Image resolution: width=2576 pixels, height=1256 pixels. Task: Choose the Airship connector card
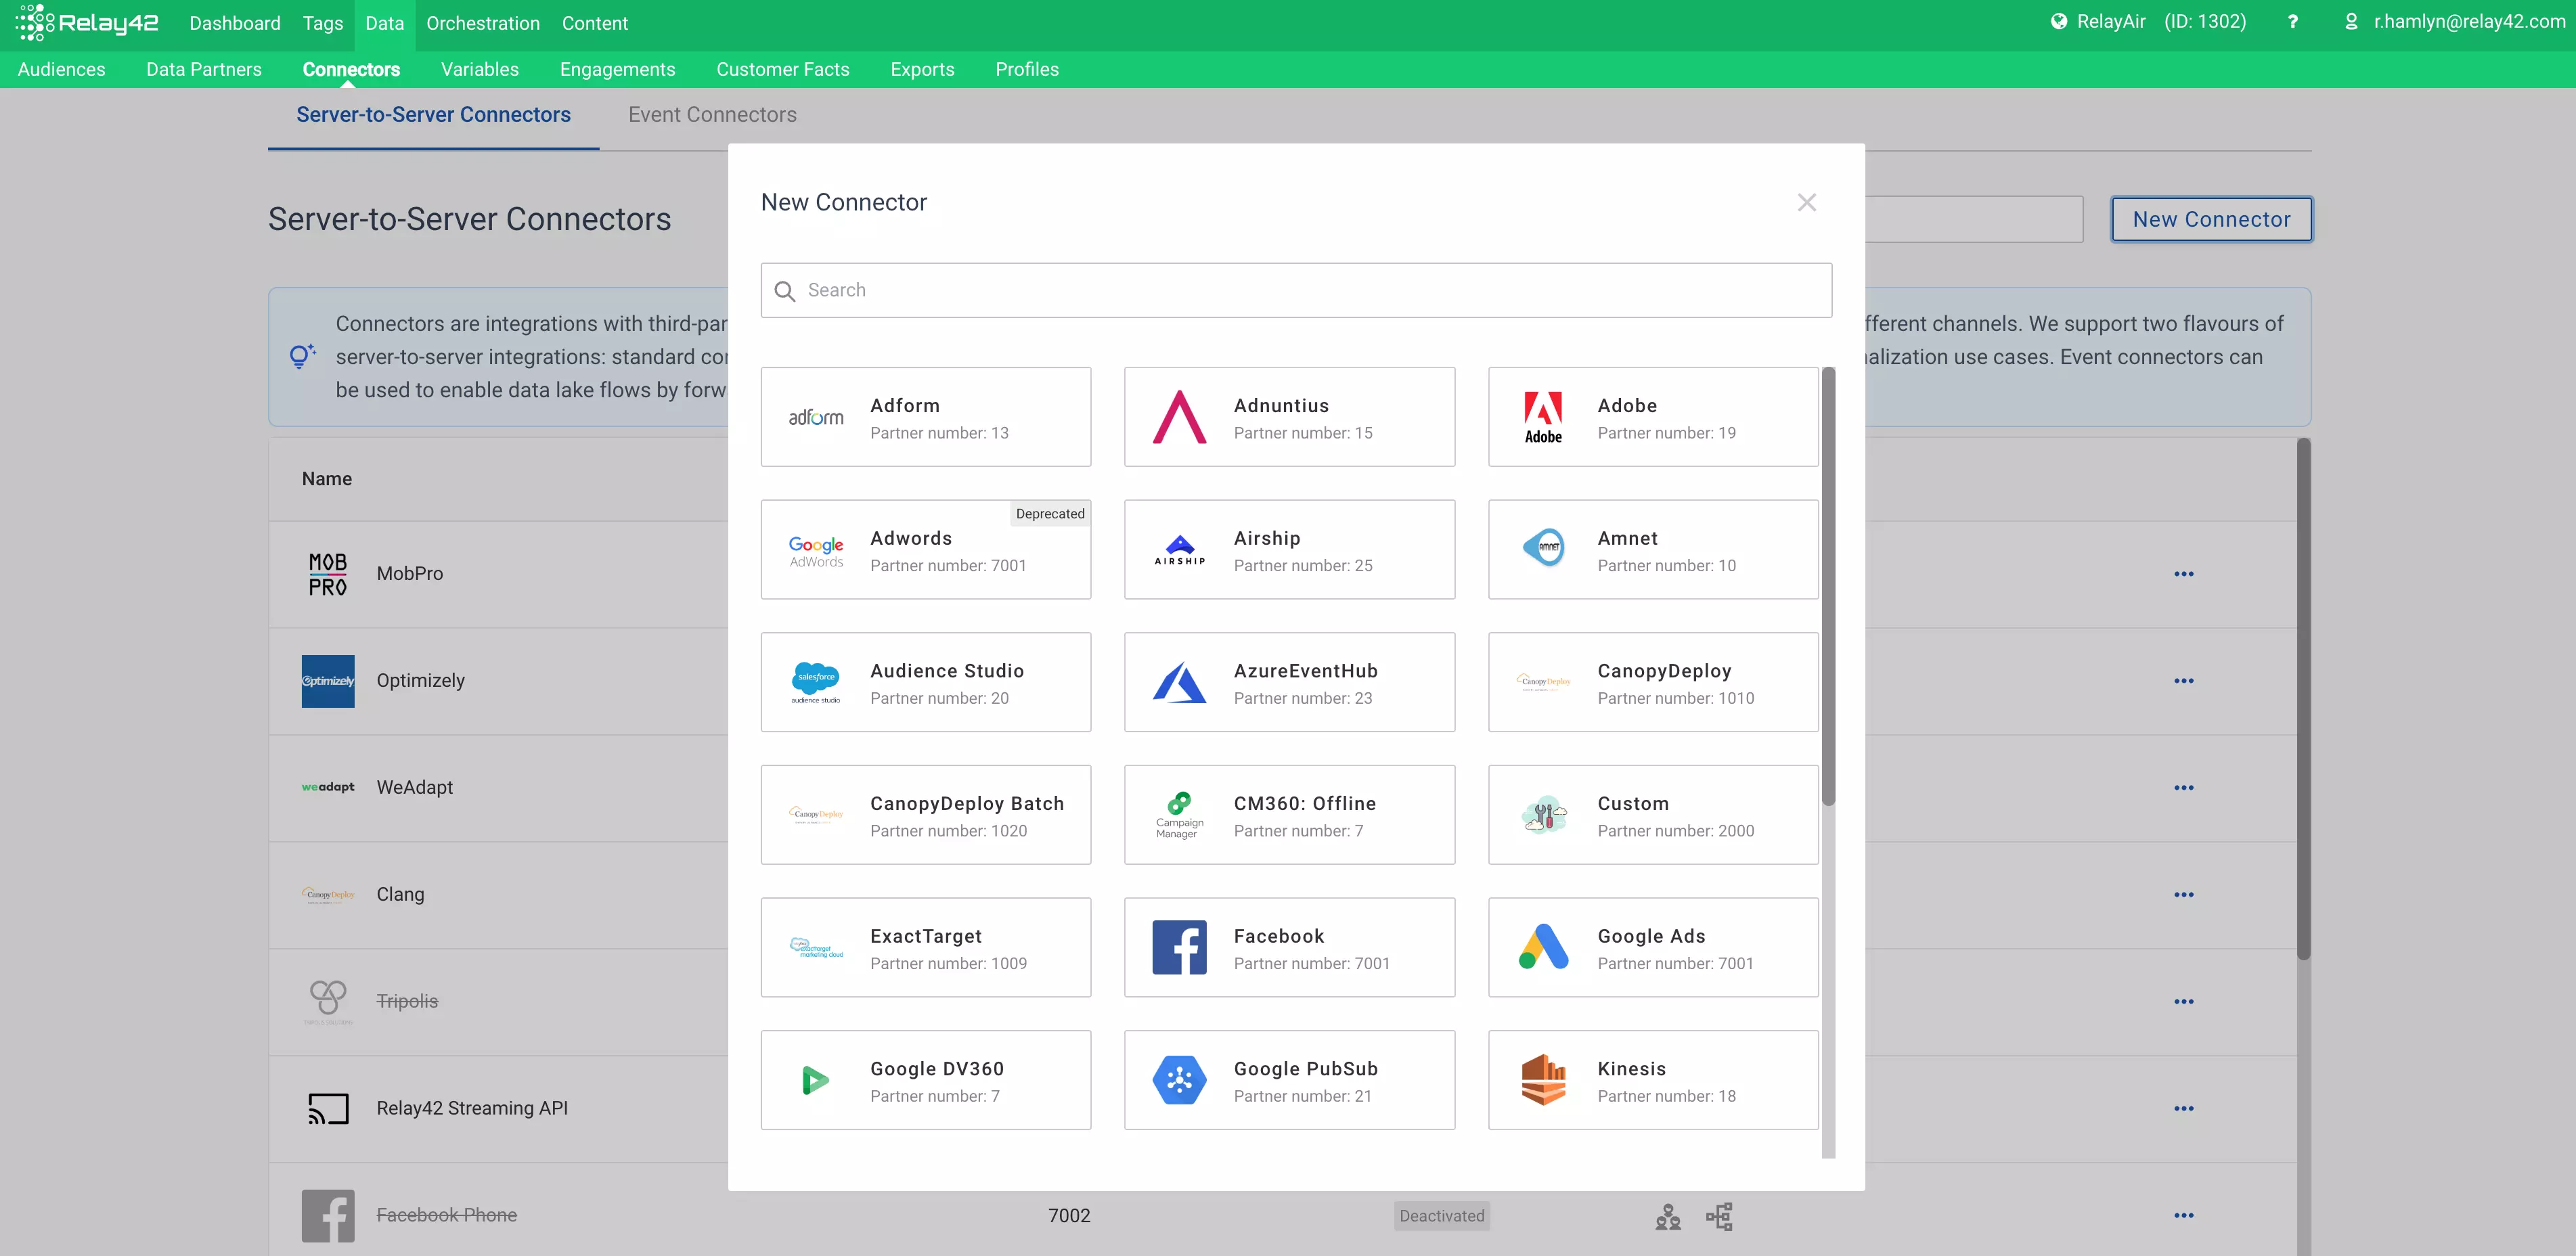[1289, 550]
